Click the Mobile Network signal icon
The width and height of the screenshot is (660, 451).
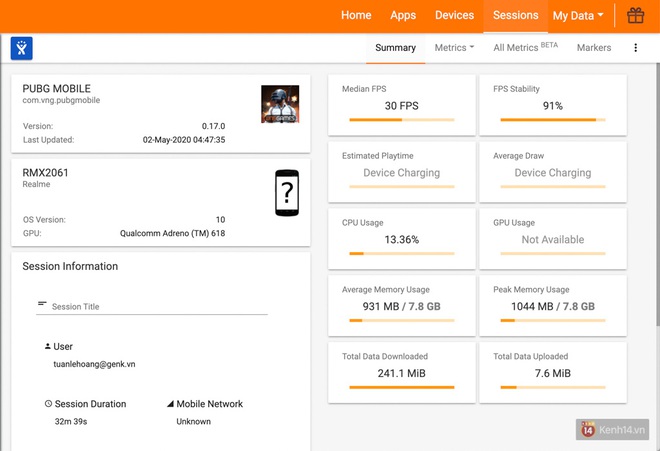(170, 403)
